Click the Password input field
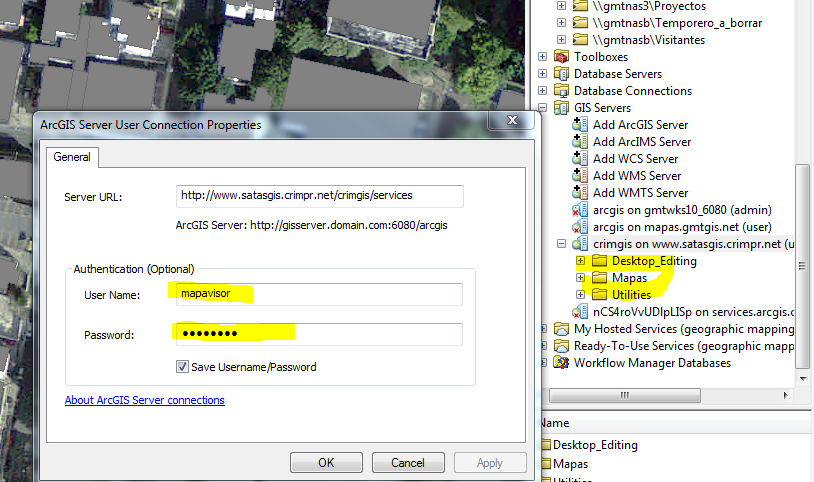814x482 pixels. point(320,334)
